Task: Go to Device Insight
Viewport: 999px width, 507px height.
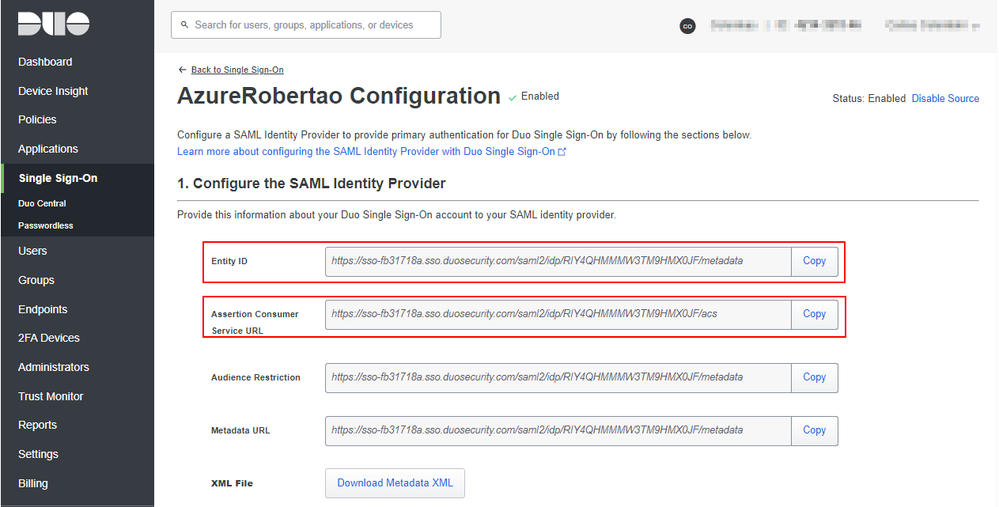Action: click(x=53, y=91)
